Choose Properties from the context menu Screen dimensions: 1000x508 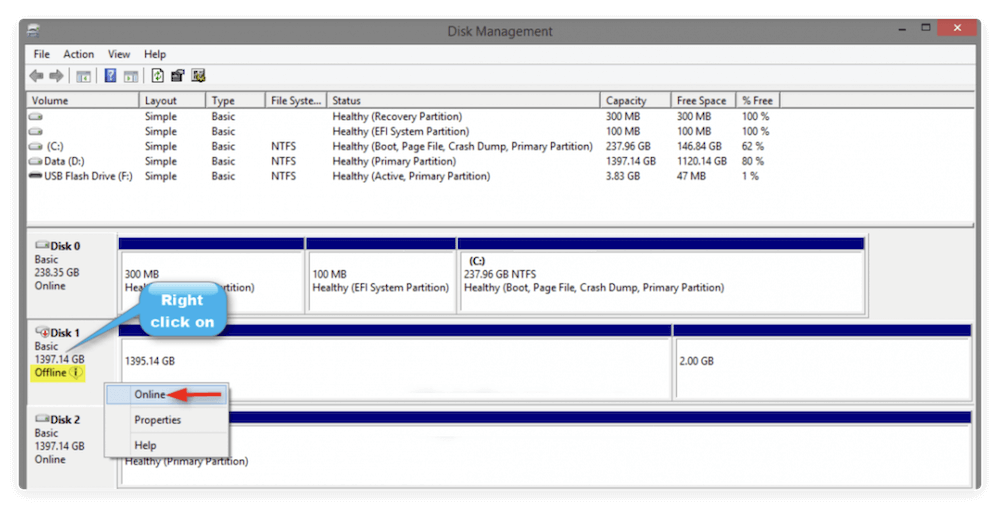(x=166, y=420)
